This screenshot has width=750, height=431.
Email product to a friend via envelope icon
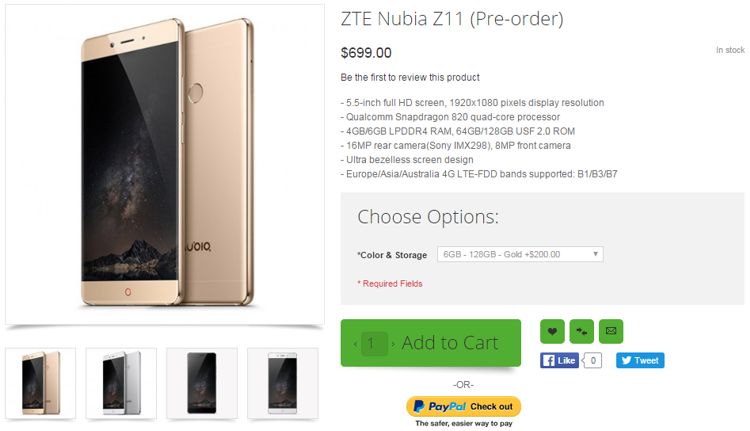611,331
